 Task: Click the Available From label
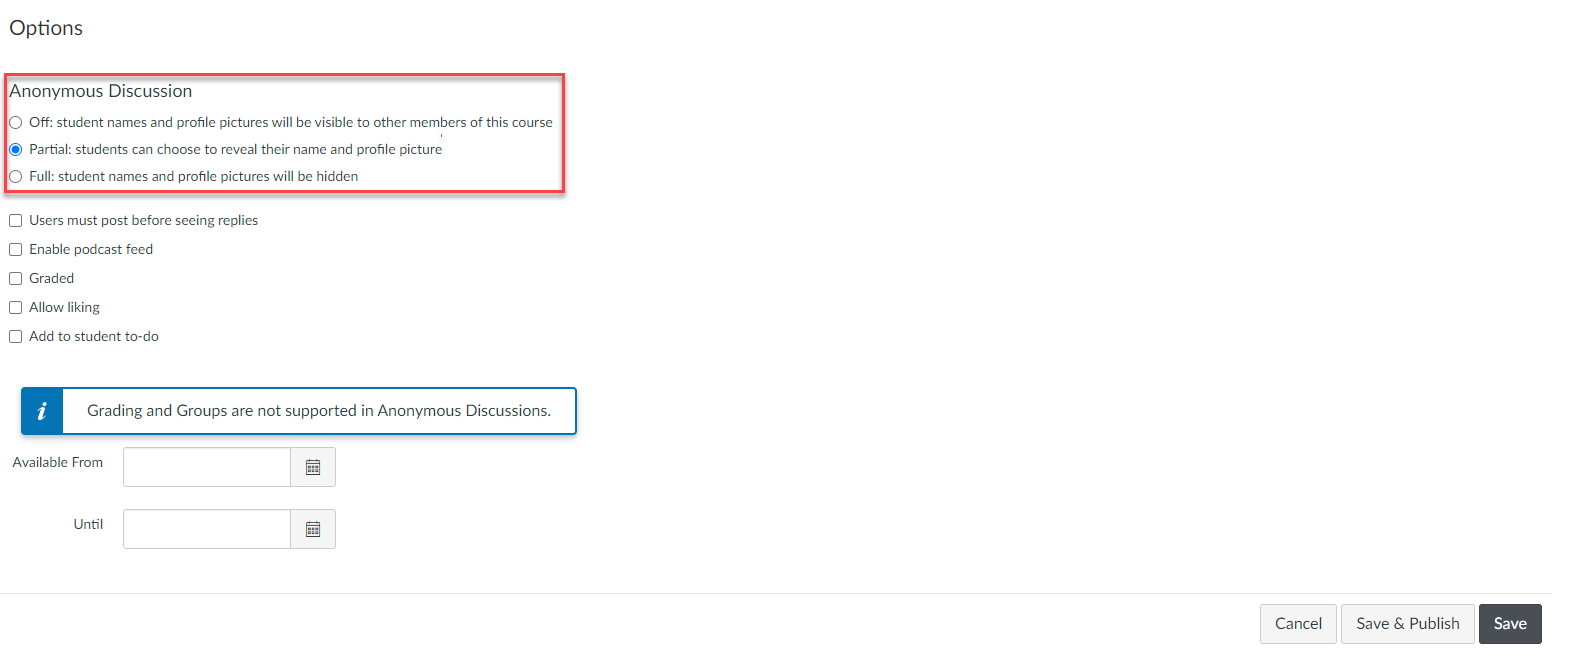click(58, 462)
